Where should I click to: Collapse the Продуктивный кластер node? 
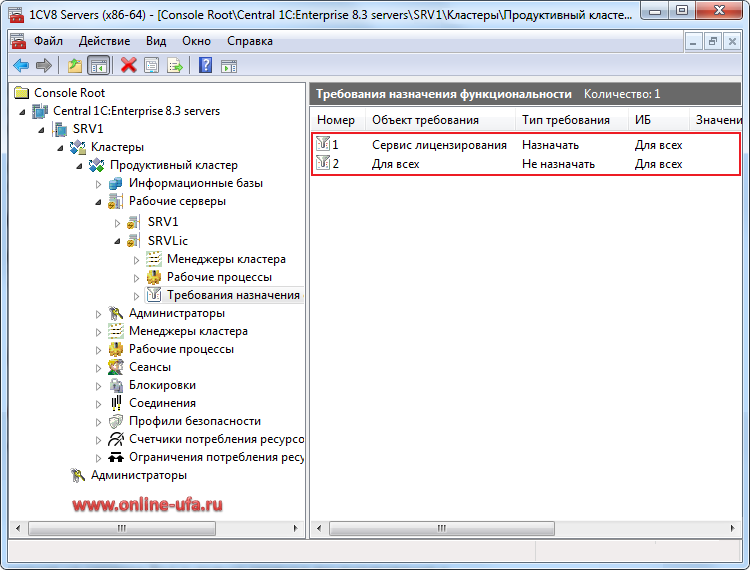click(79, 166)
